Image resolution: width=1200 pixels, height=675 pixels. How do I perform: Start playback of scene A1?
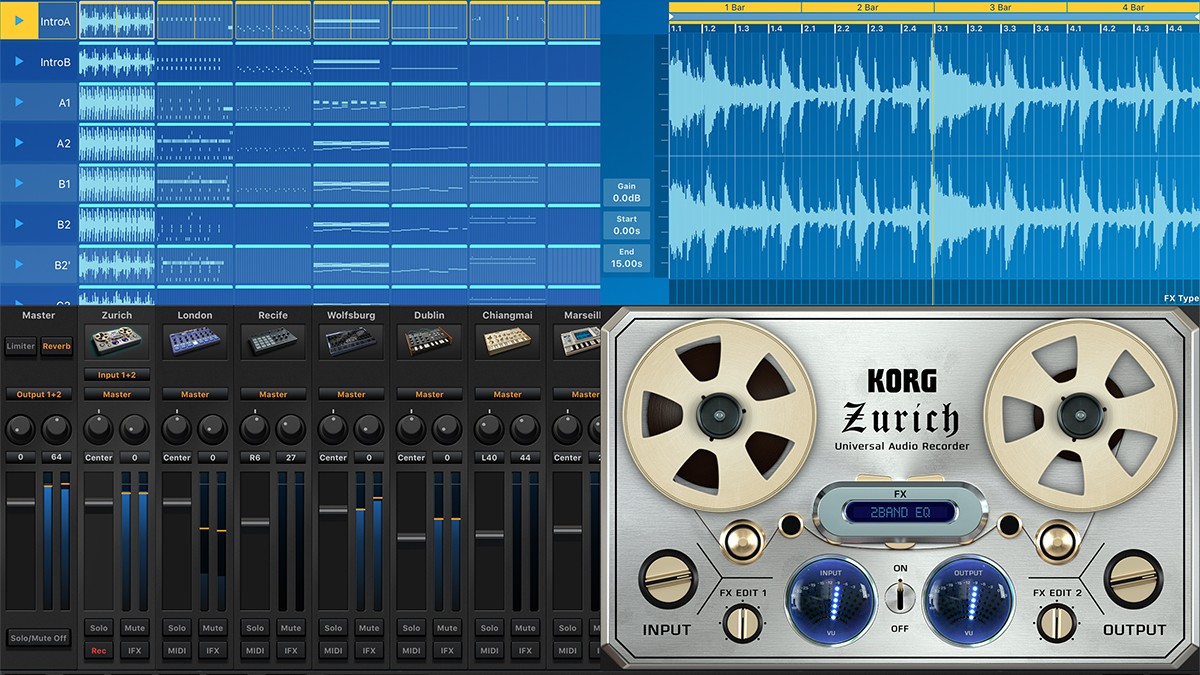pos(19,102)
